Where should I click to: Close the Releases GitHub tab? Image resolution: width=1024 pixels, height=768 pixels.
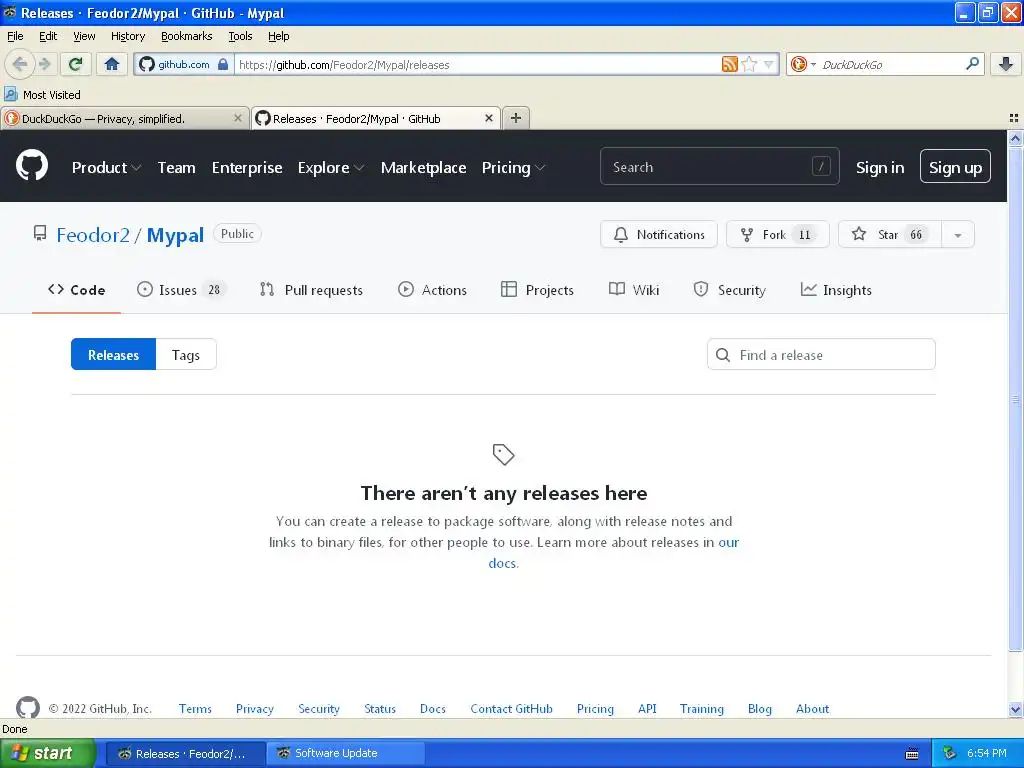coord(488,118)
